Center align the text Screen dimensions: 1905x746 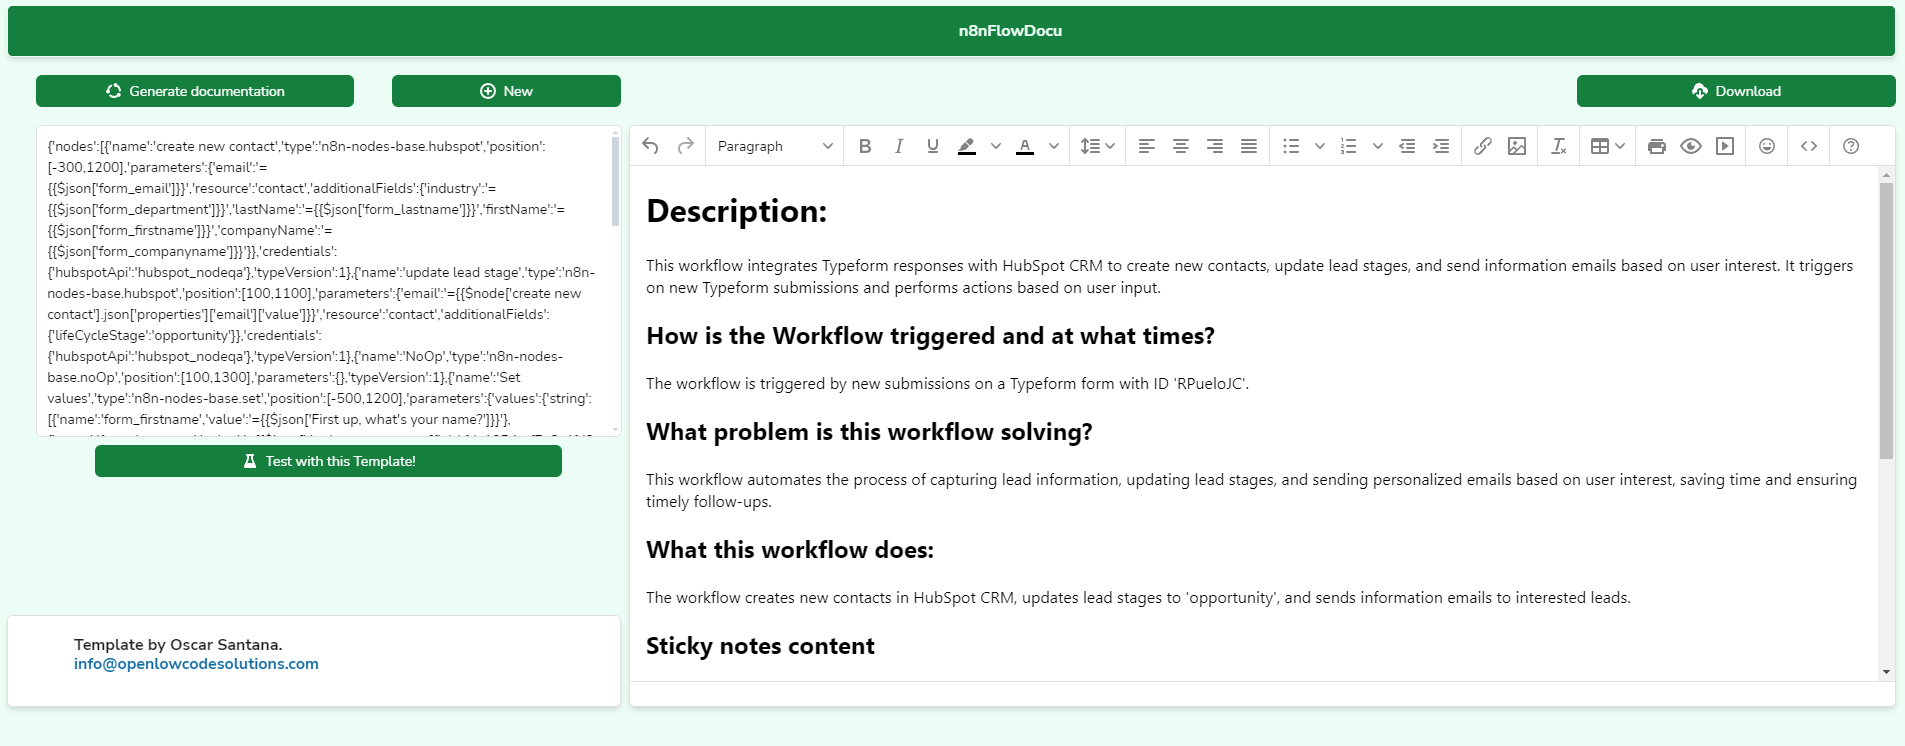click(1181, 146)
